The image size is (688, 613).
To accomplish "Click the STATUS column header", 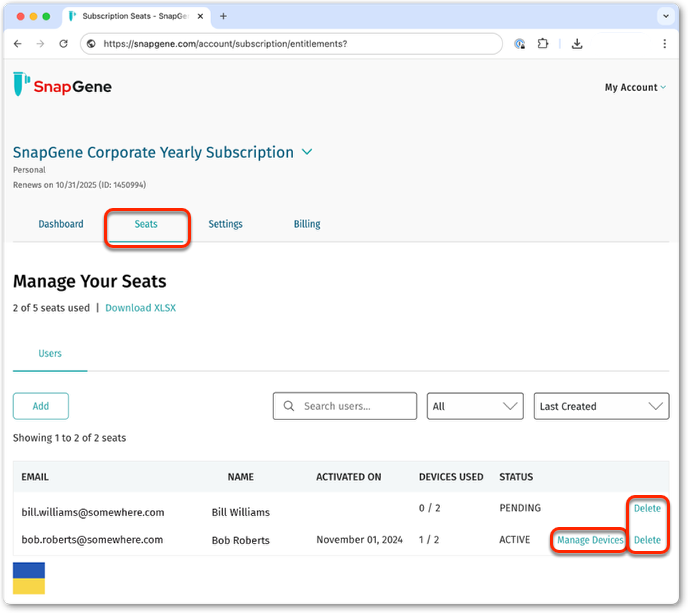I will [x=516, y=477].
